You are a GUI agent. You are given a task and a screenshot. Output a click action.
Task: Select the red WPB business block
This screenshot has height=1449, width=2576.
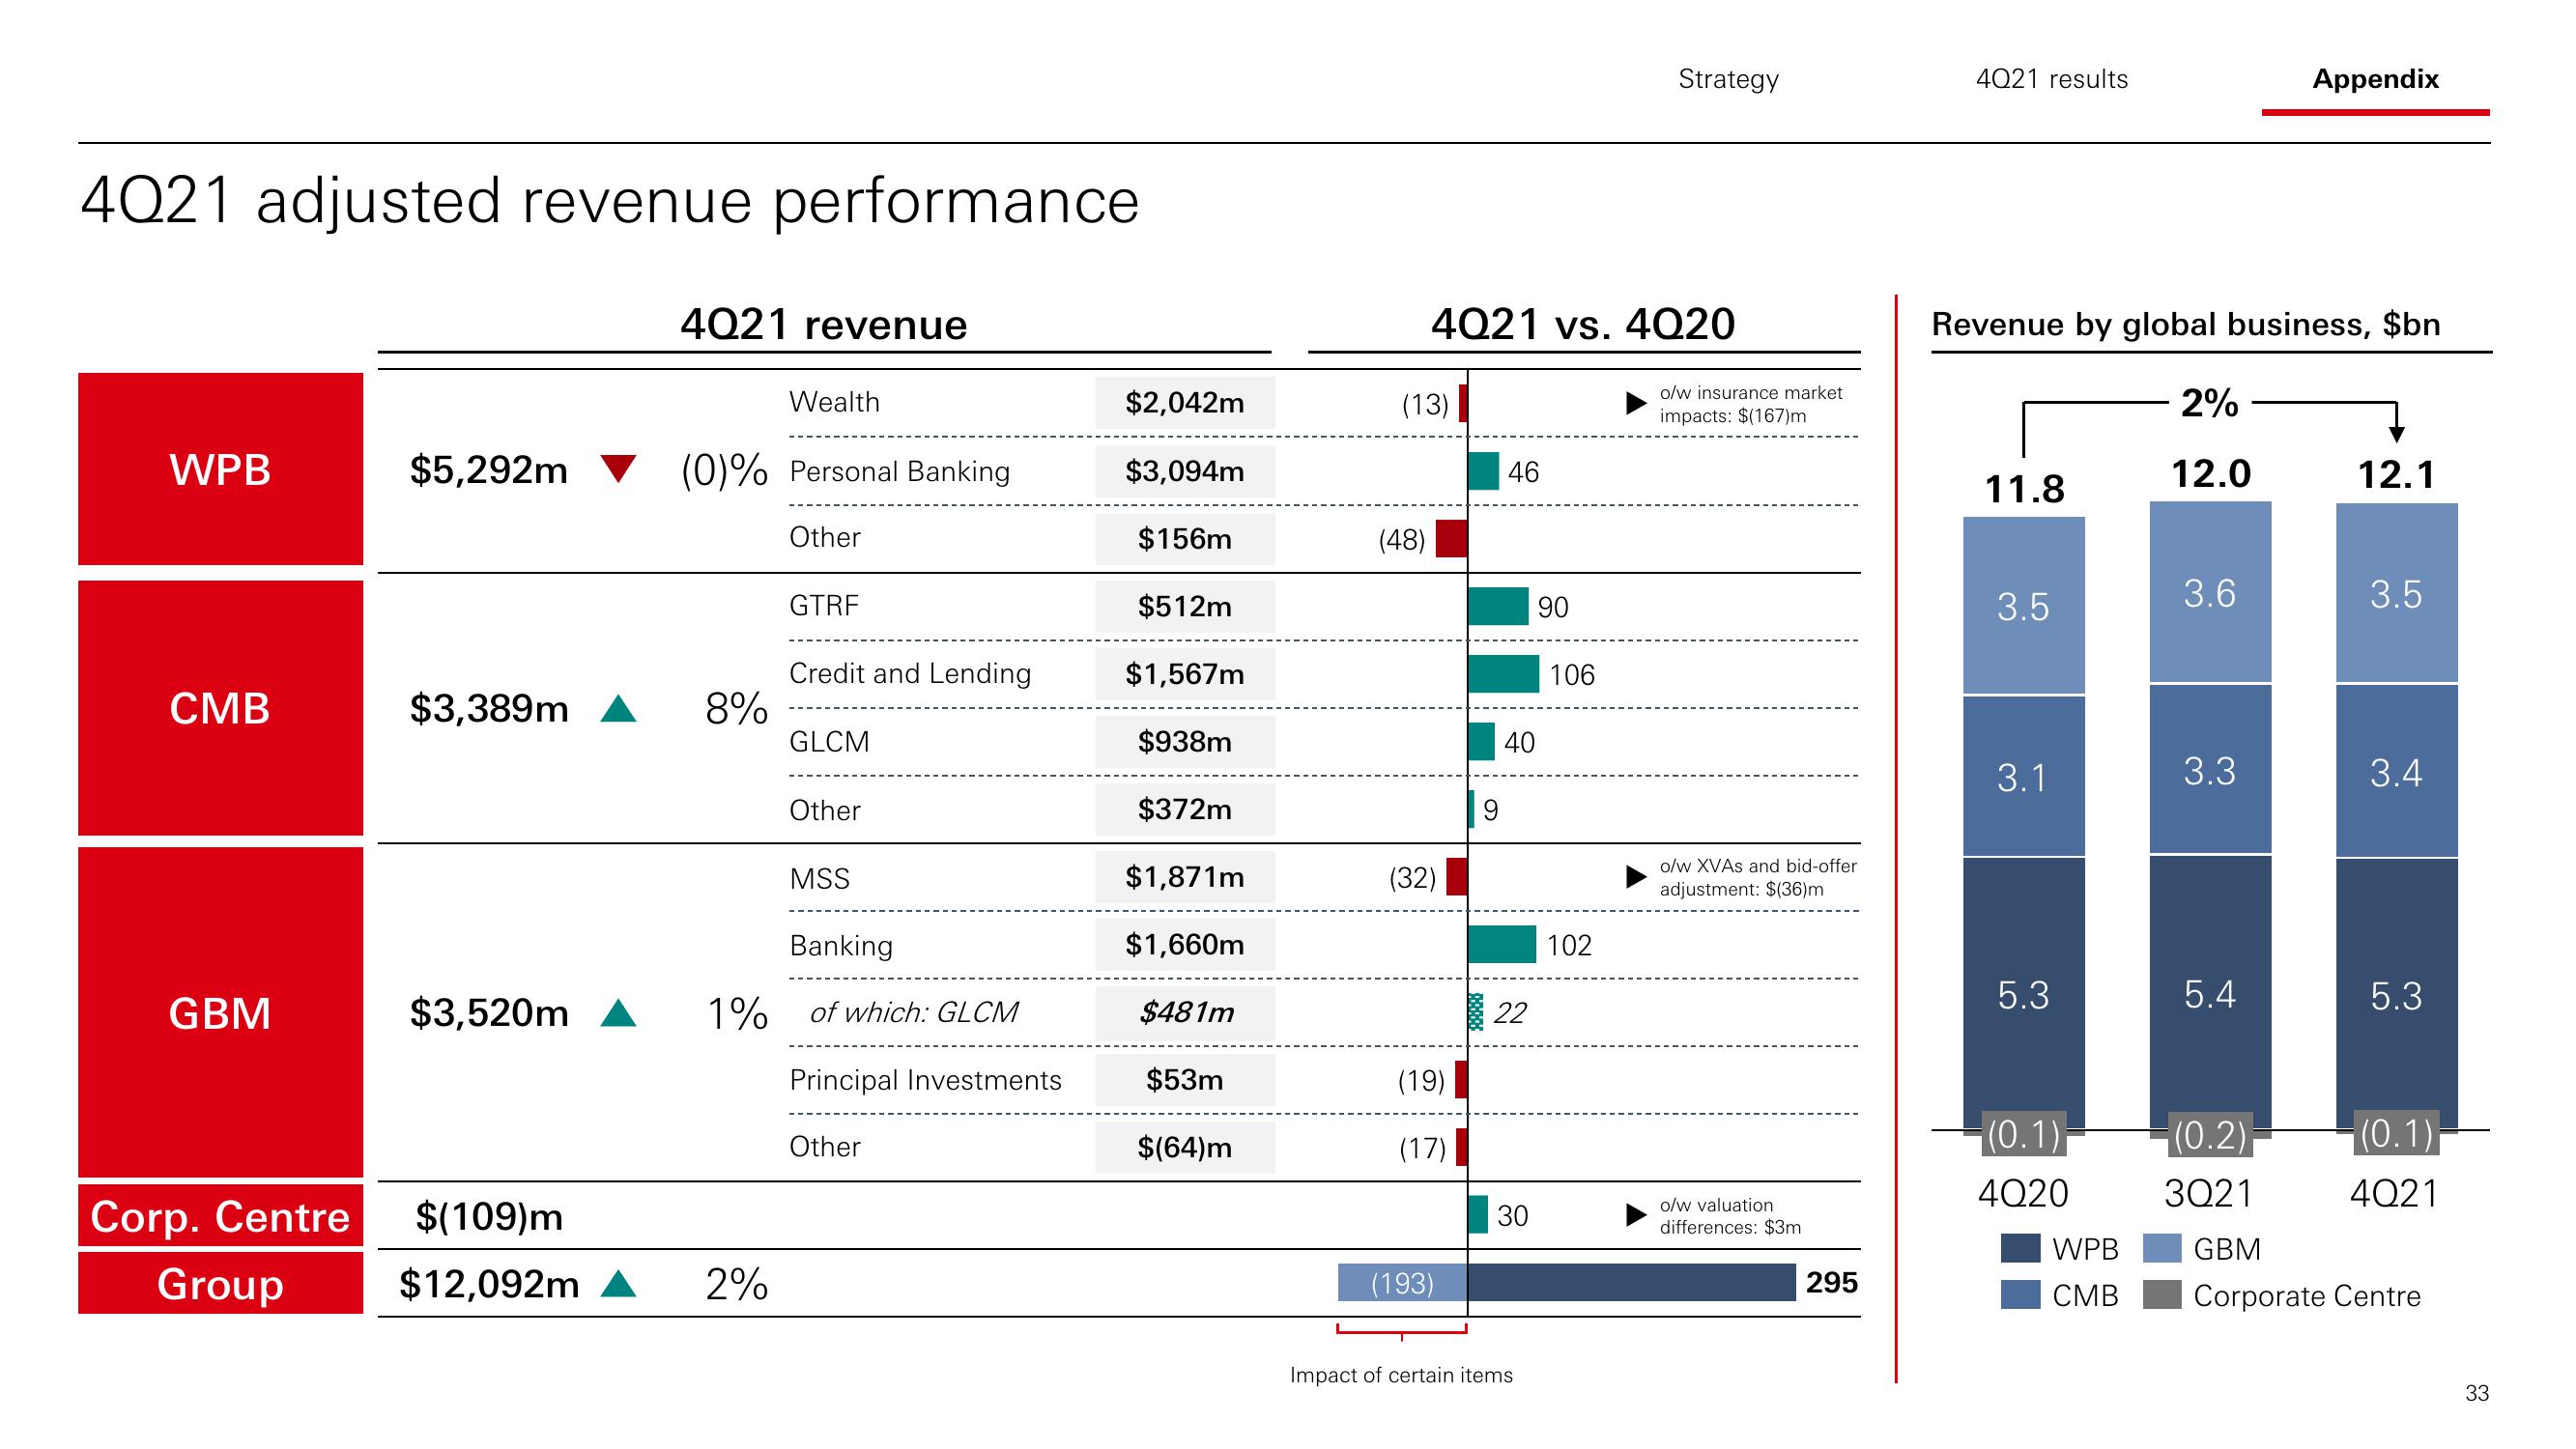pos(220,469)
